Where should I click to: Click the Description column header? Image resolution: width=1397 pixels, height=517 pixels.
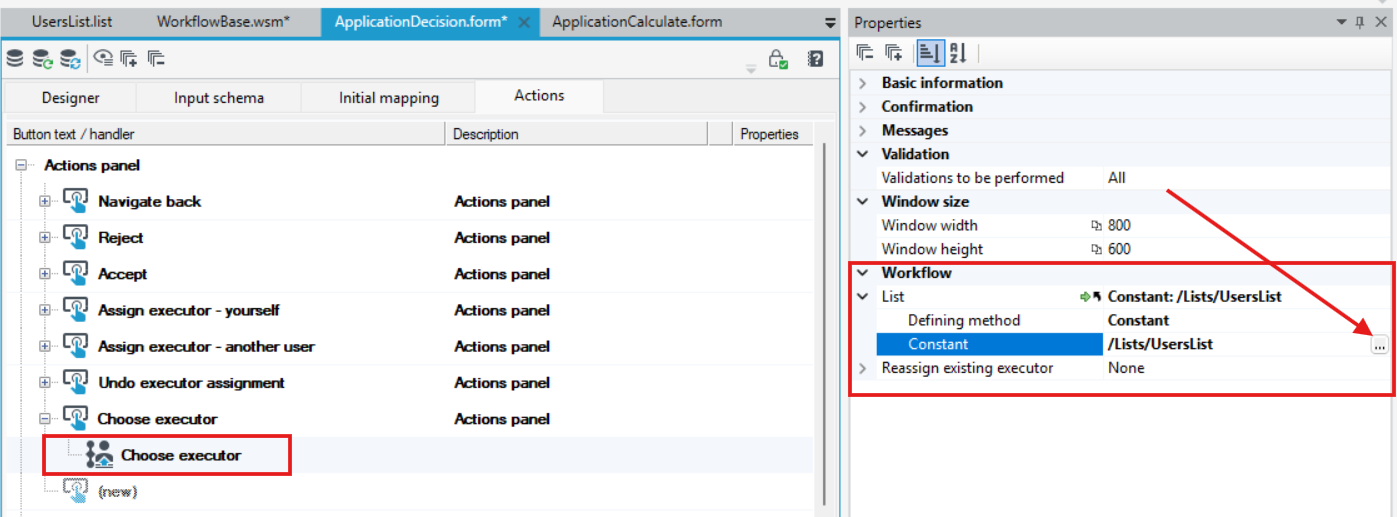click(x=576, y=134)
